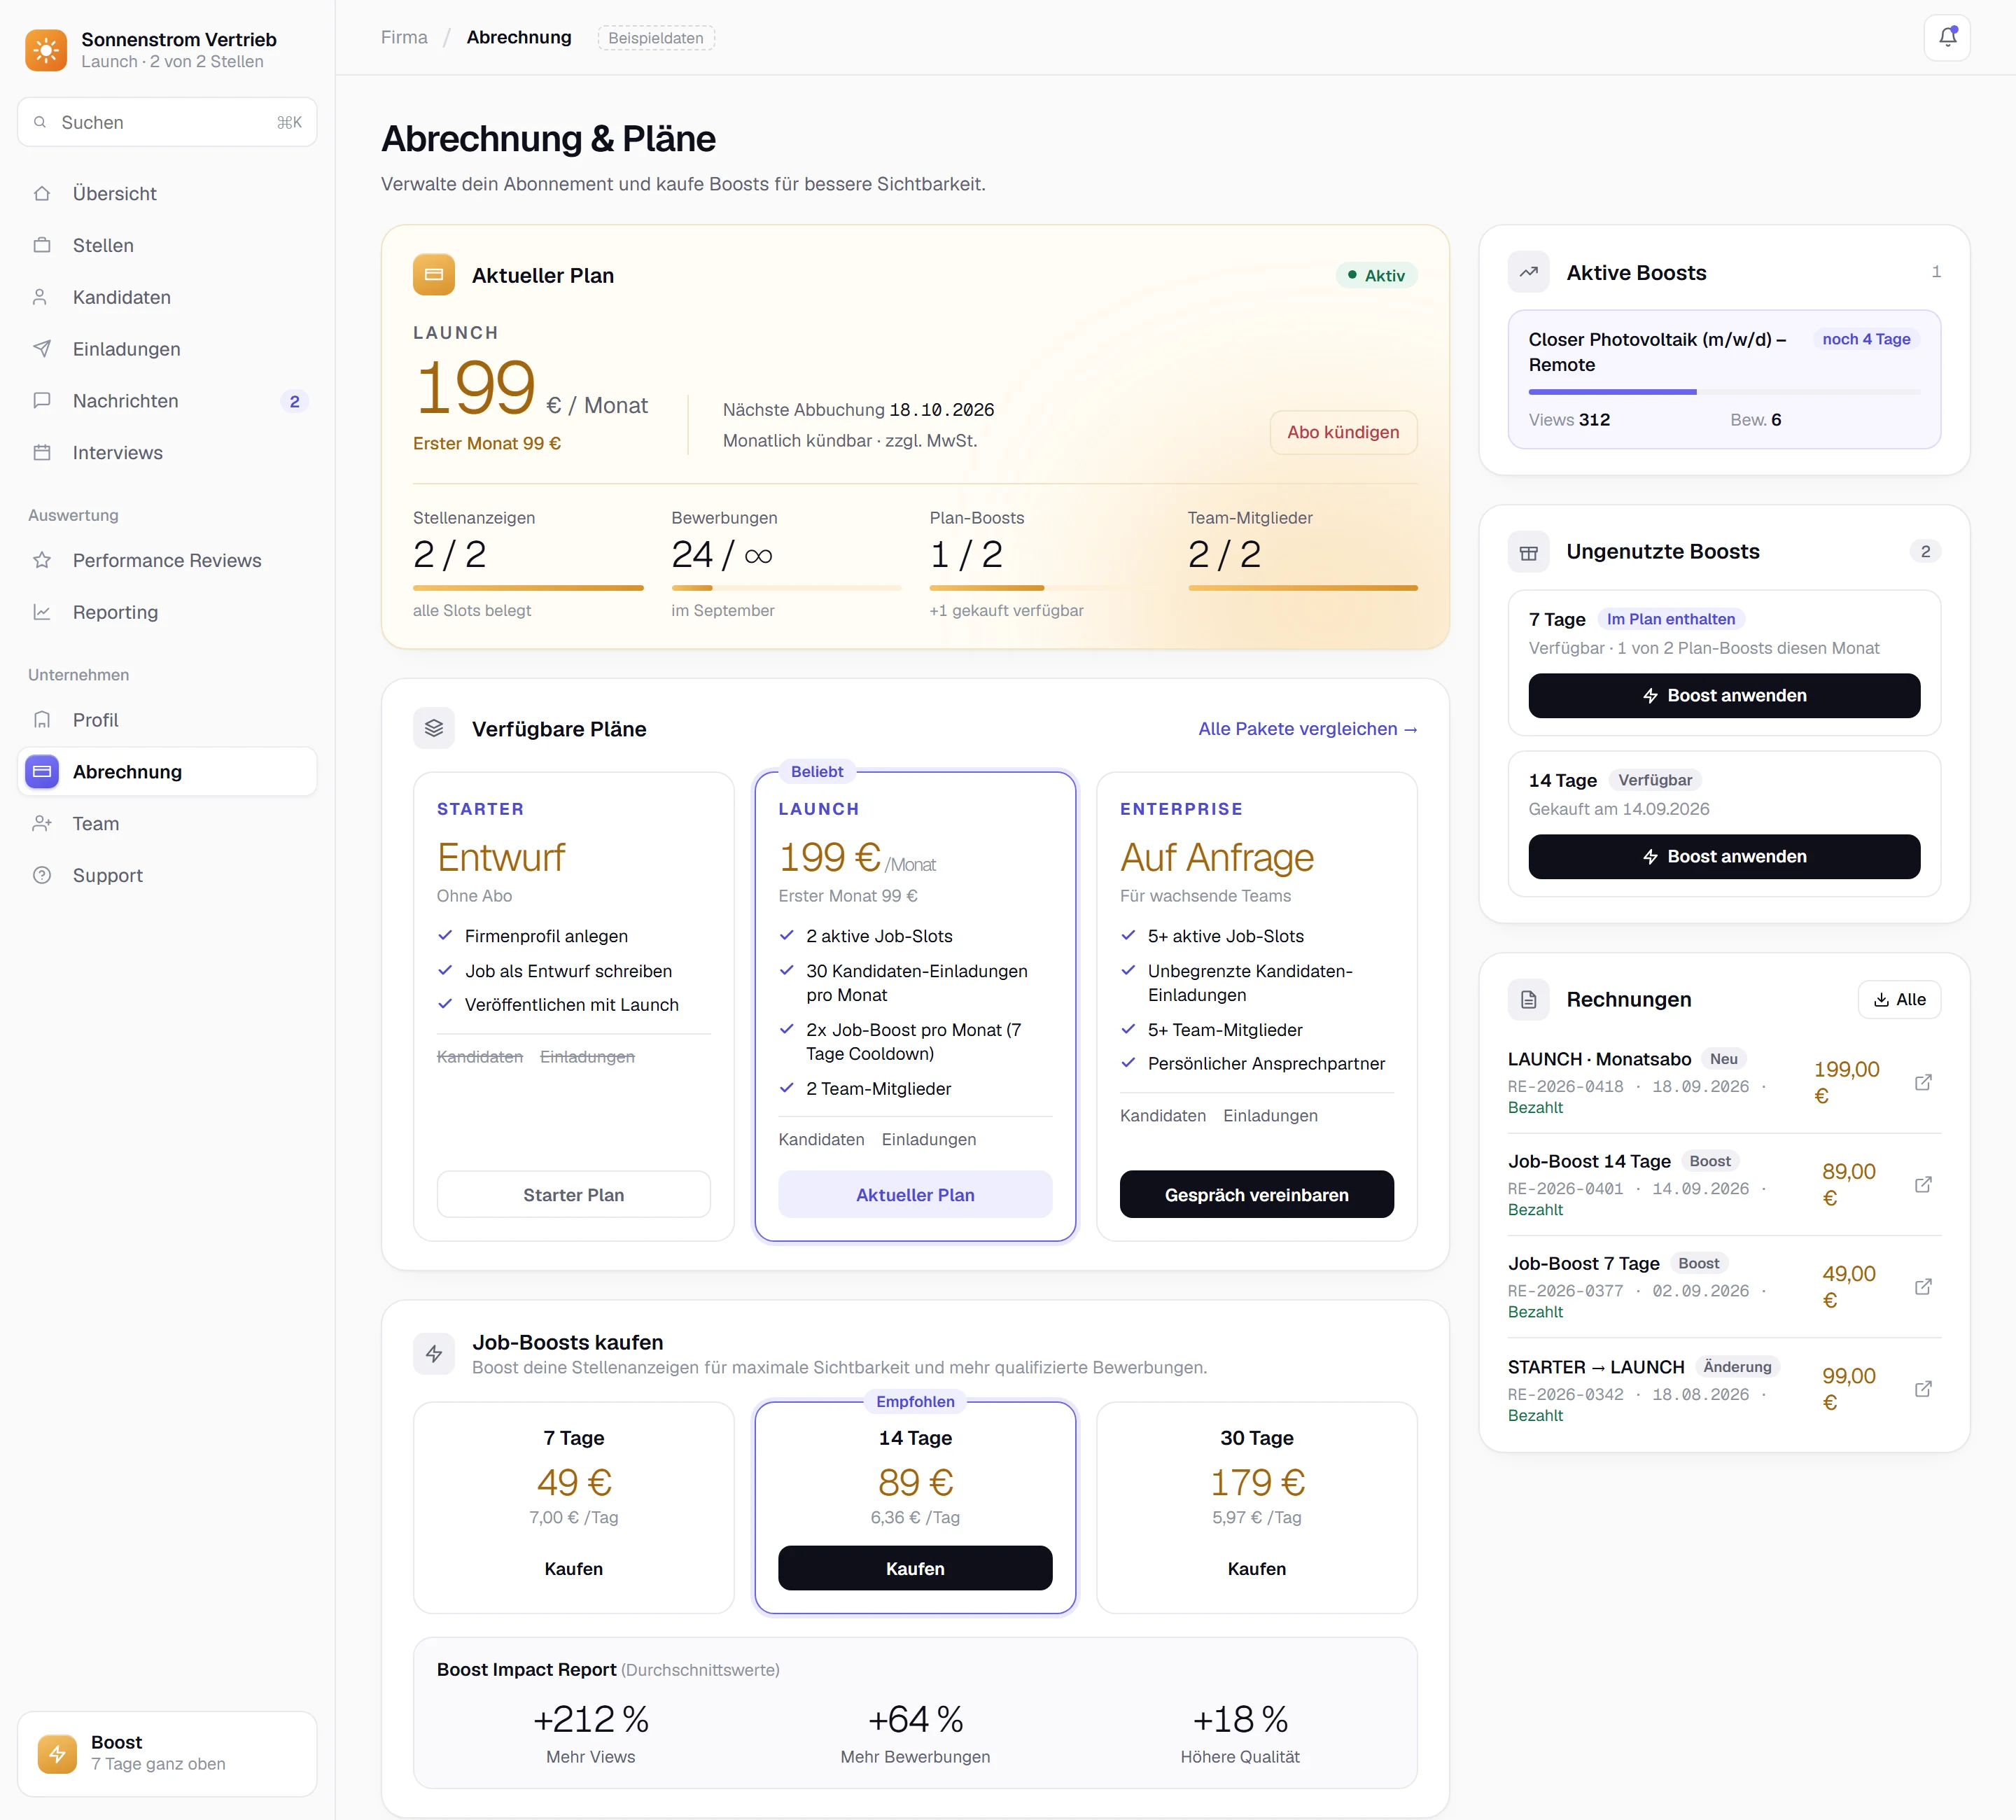
Task: Open Nachrichten with 2 unread
Action: [x=167, y=401]
